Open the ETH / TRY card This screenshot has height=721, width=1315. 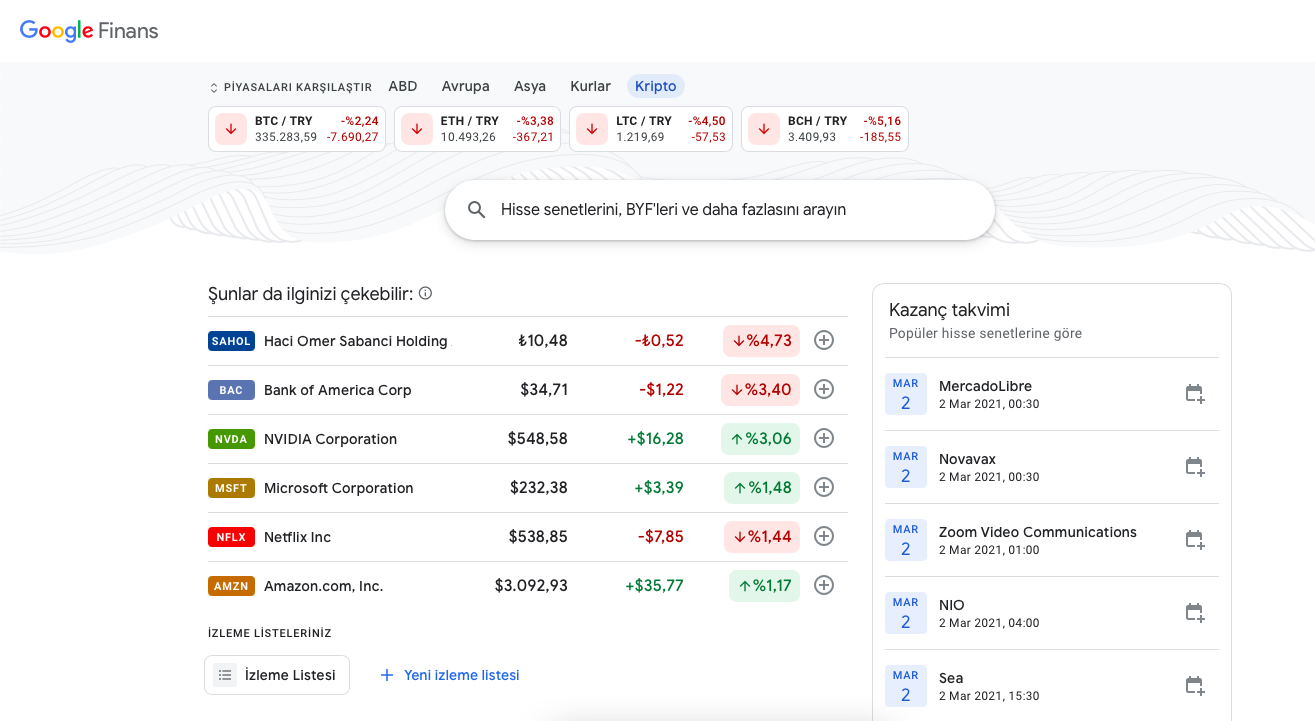pyautogui.click(x=478, y=129)
